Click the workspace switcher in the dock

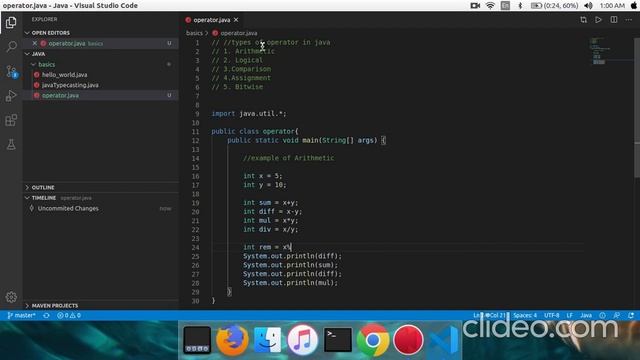[x=197, y=340]
